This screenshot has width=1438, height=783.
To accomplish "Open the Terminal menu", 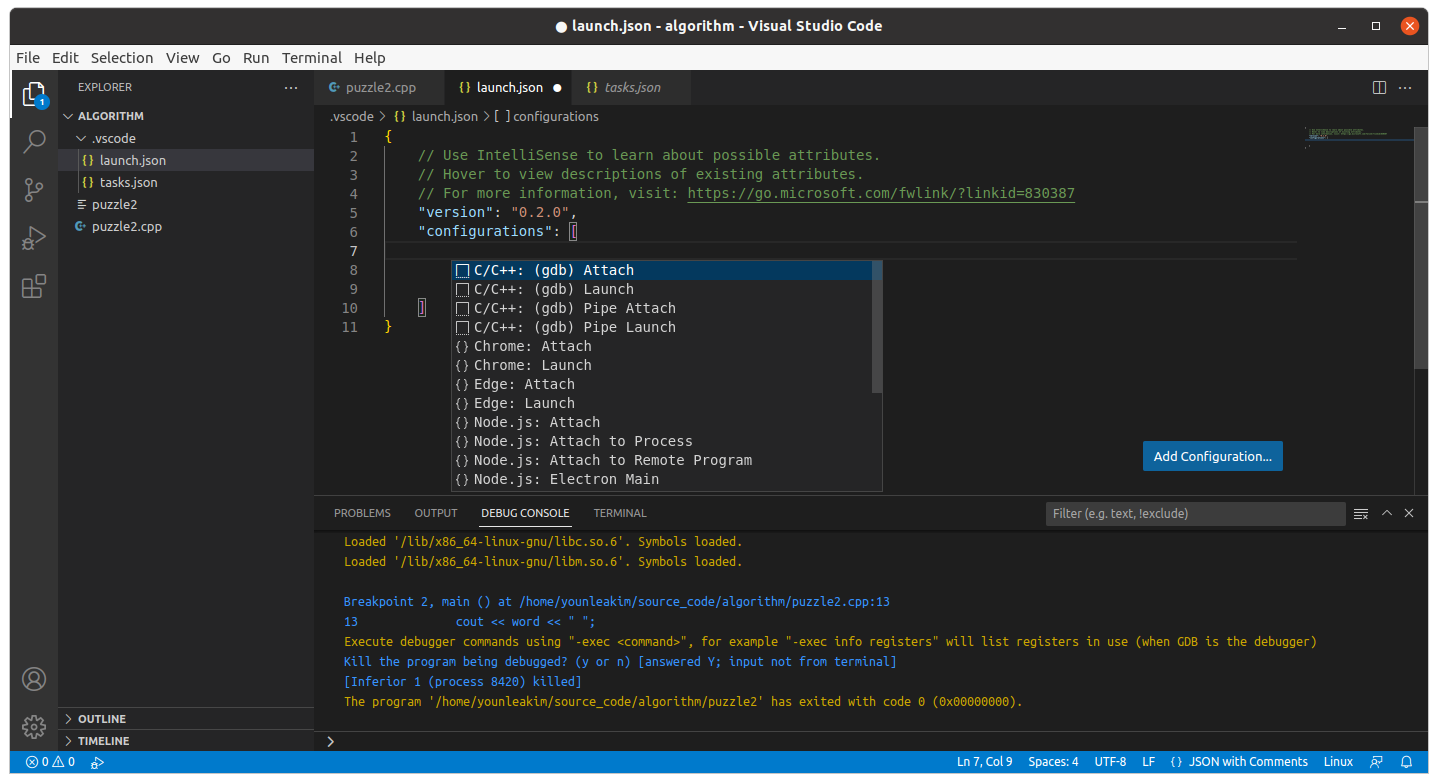I will [x=312, y=58].
